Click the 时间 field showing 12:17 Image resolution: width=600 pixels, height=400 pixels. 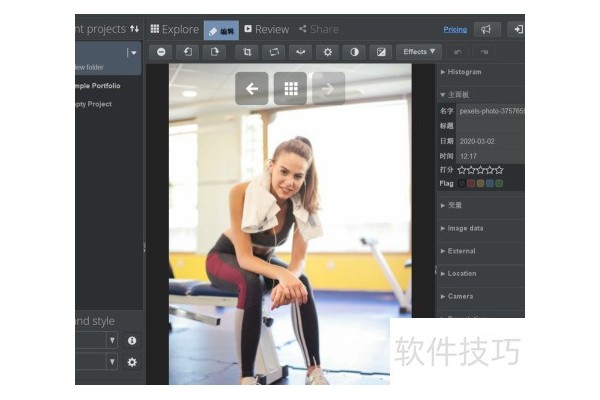pos(491,156)
